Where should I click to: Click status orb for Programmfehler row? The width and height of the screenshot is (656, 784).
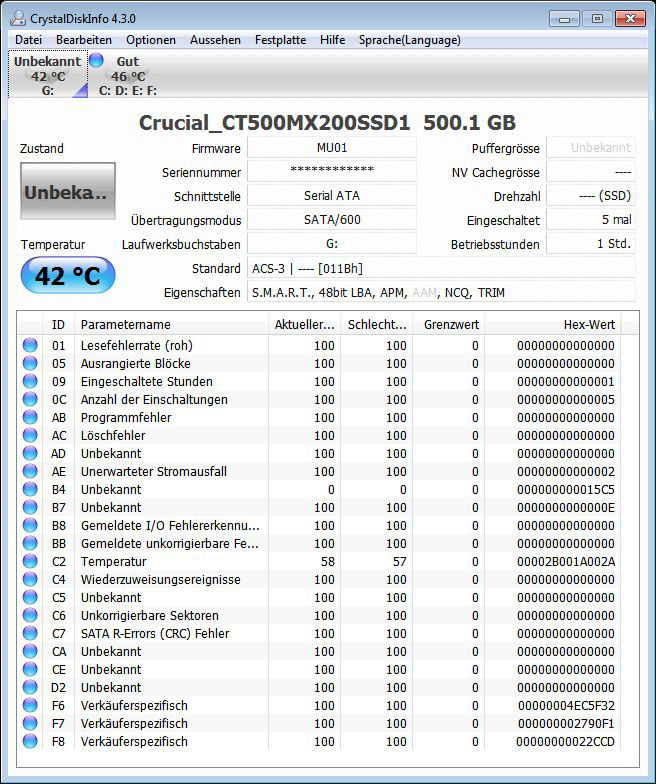pos(30,417)
